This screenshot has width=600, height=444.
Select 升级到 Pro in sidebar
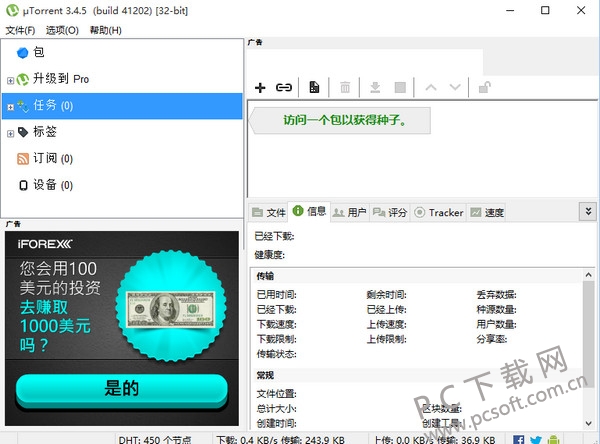coord(122,79)
